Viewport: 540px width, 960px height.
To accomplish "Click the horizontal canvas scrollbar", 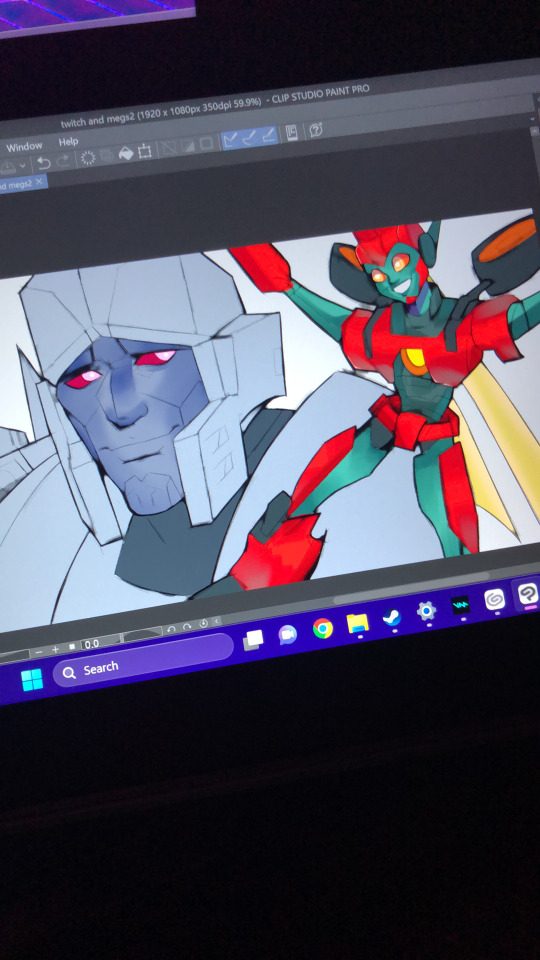I will (410, 590).
